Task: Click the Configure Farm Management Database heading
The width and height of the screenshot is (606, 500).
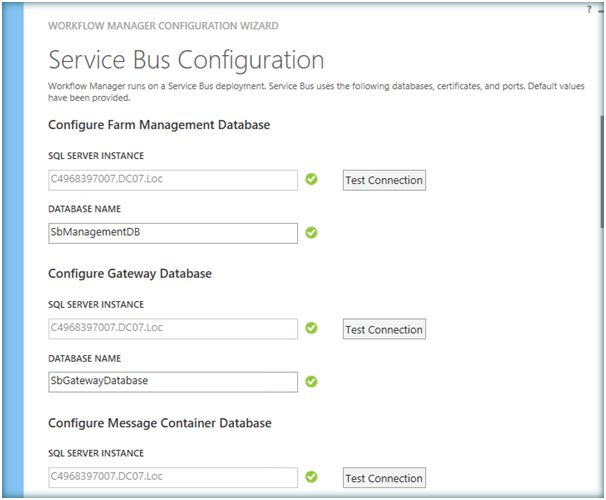Action: (158, 125)
